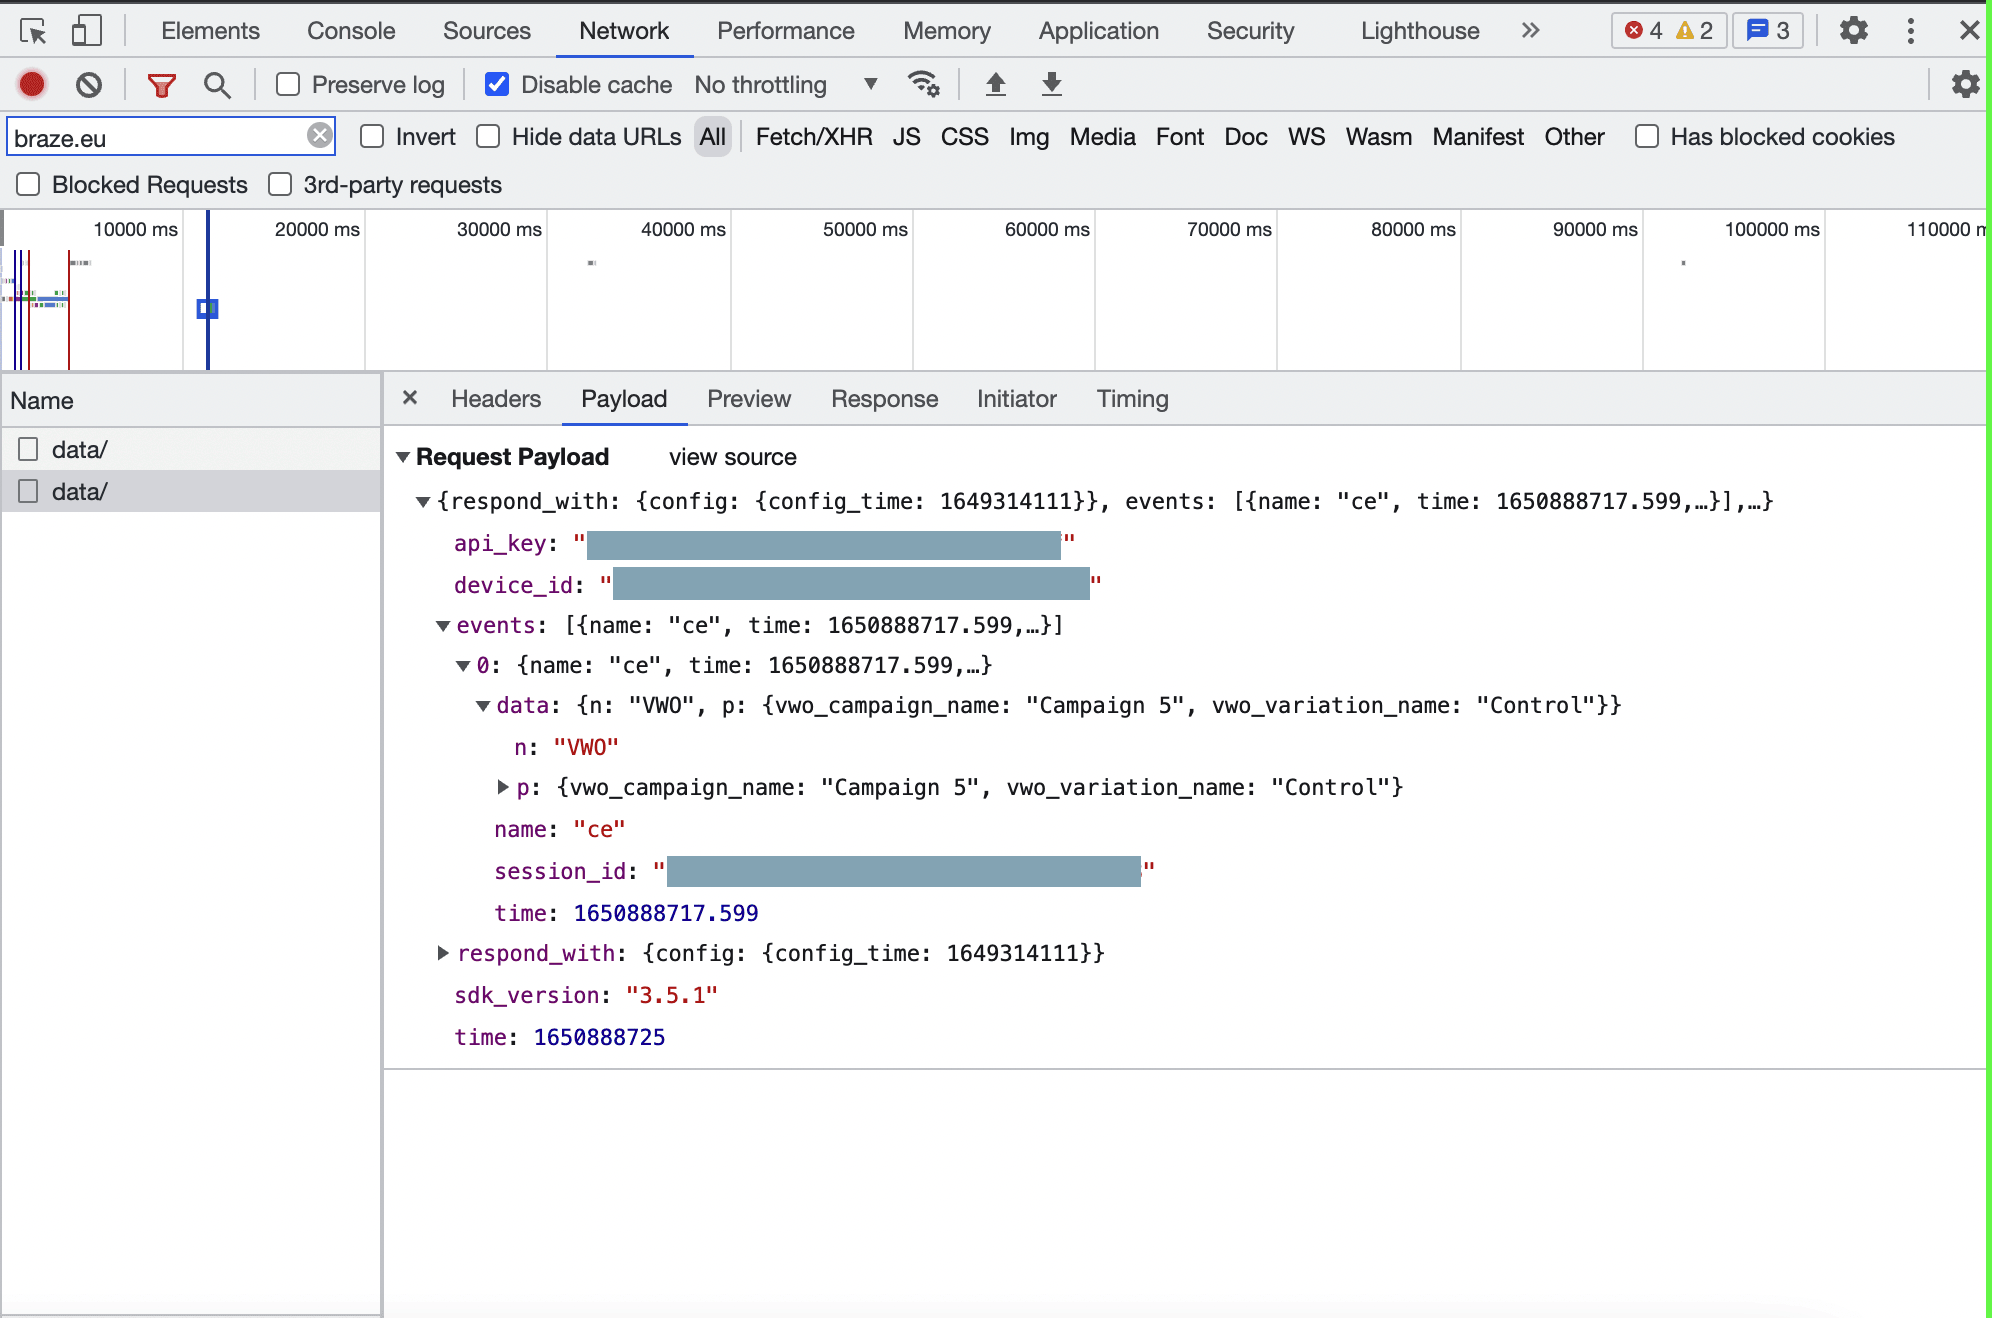Toggle the red filter funnel icon
Screen dimensions: 1992x1318
click(161, 85)
